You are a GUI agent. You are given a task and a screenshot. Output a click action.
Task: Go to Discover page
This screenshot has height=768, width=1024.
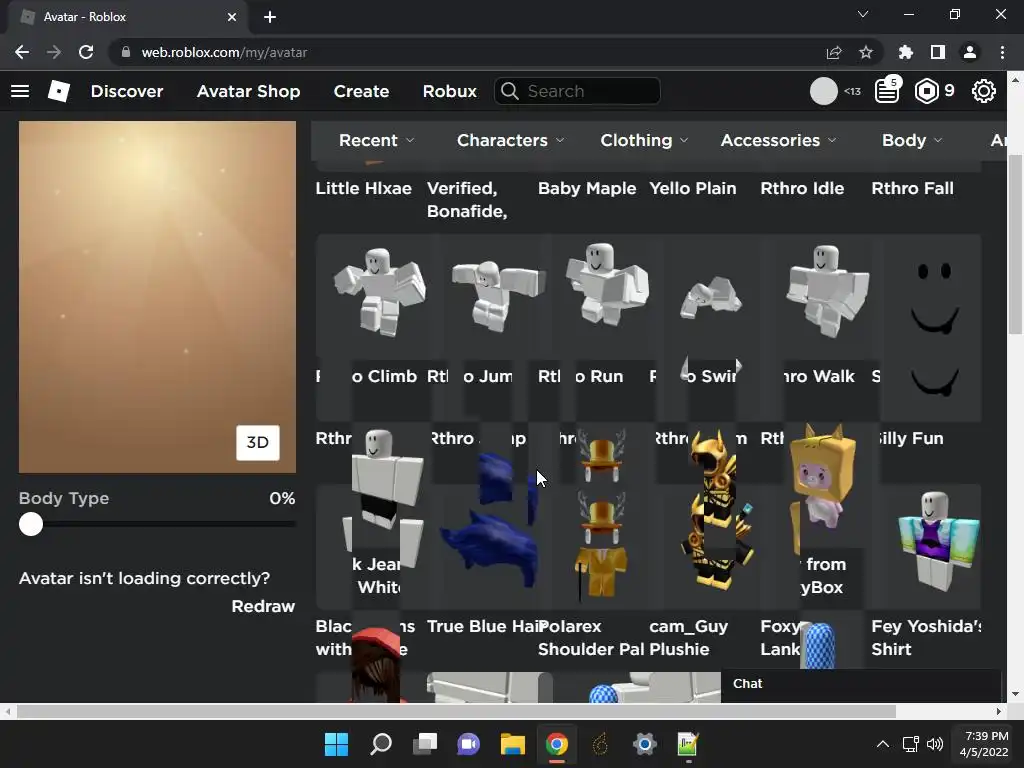[127, 91]
